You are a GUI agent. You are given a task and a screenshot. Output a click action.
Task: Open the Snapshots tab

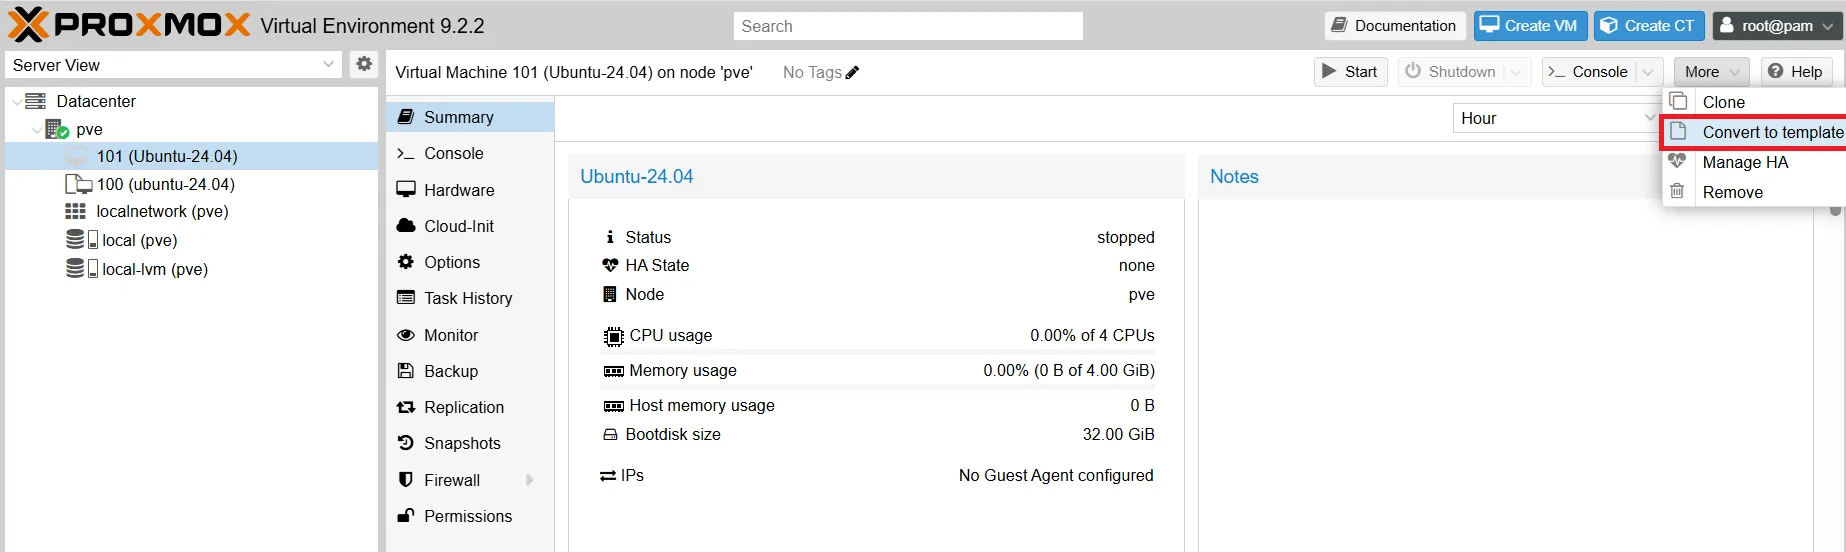pos(470,443)
